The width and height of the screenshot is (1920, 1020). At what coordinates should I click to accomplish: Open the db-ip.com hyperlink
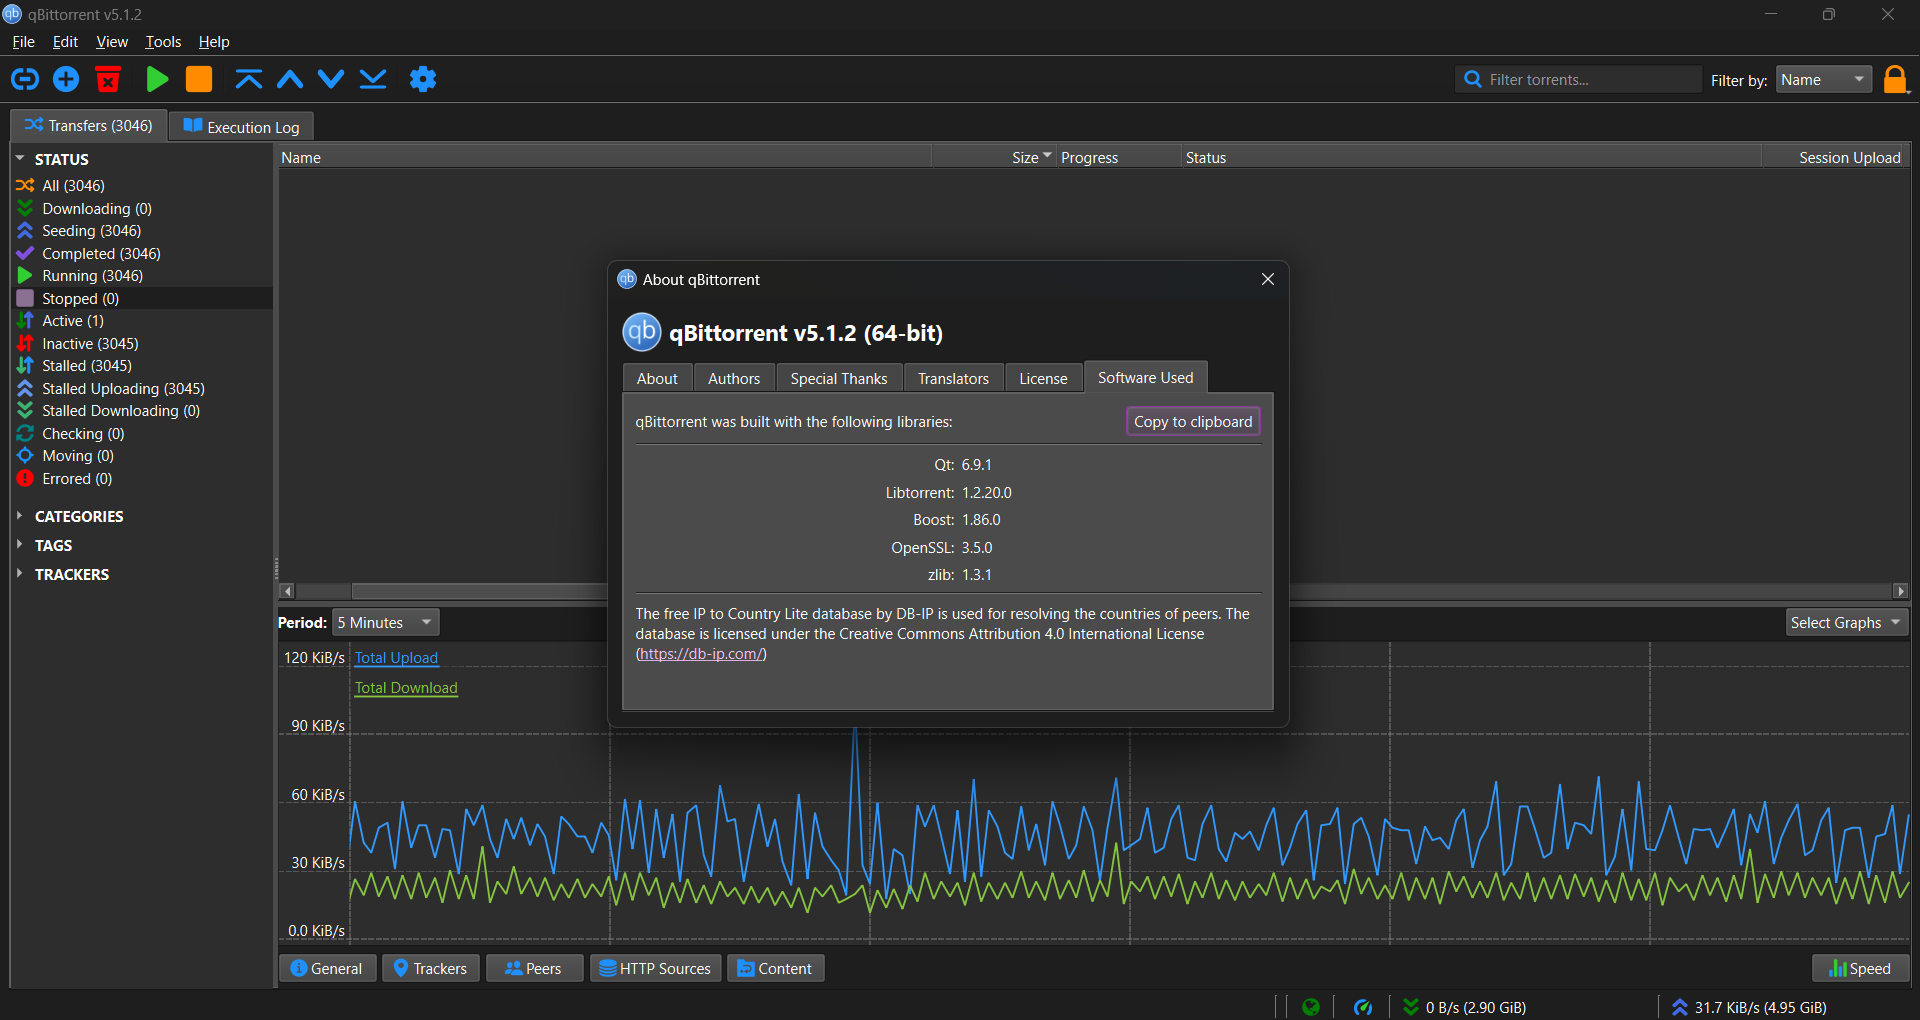coord(701,654)
